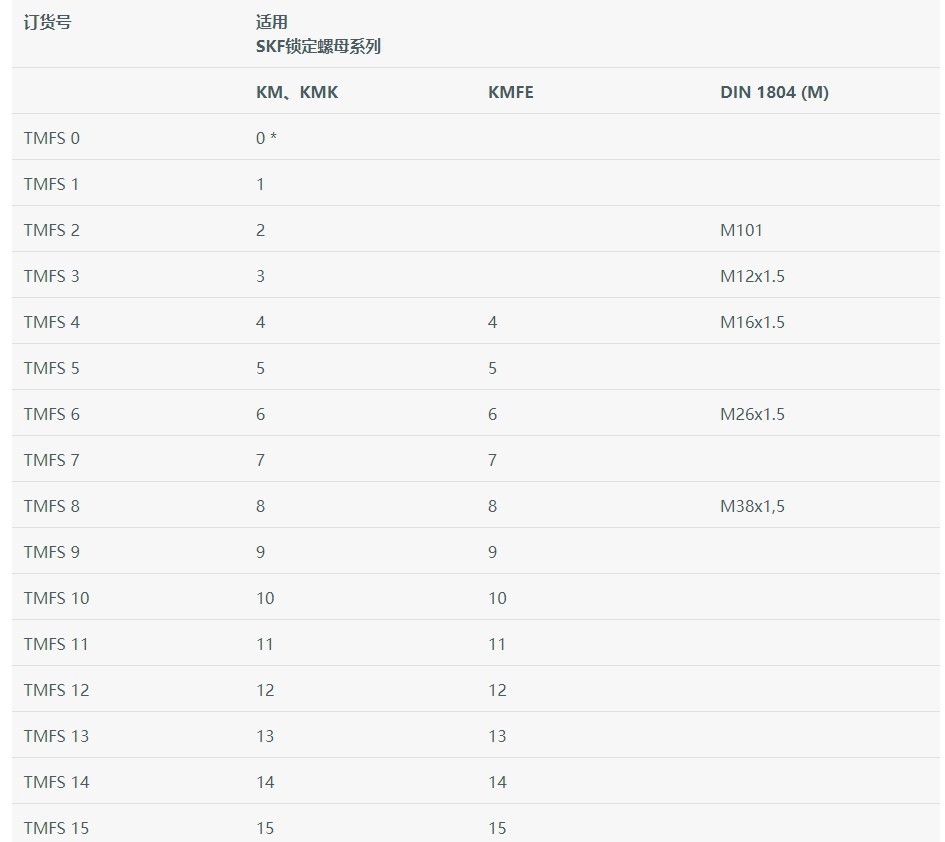945x842 pixels.
Task: Select the KM、KMK column header
Action: point(297,92)
